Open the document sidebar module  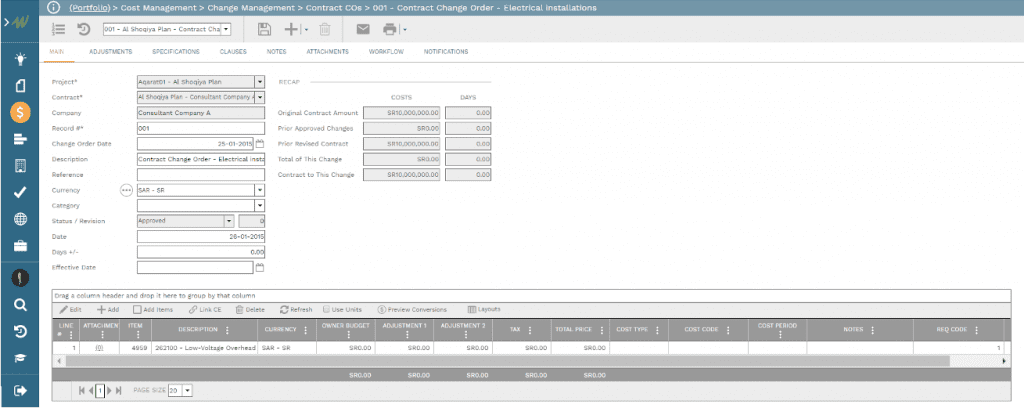[x=20, y=86]
